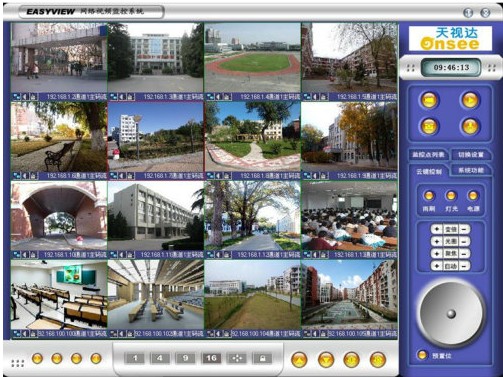The height and width of the screenshot is (377, 503).
Task: Click the play button in the right panel
Action: coord(470,100)
